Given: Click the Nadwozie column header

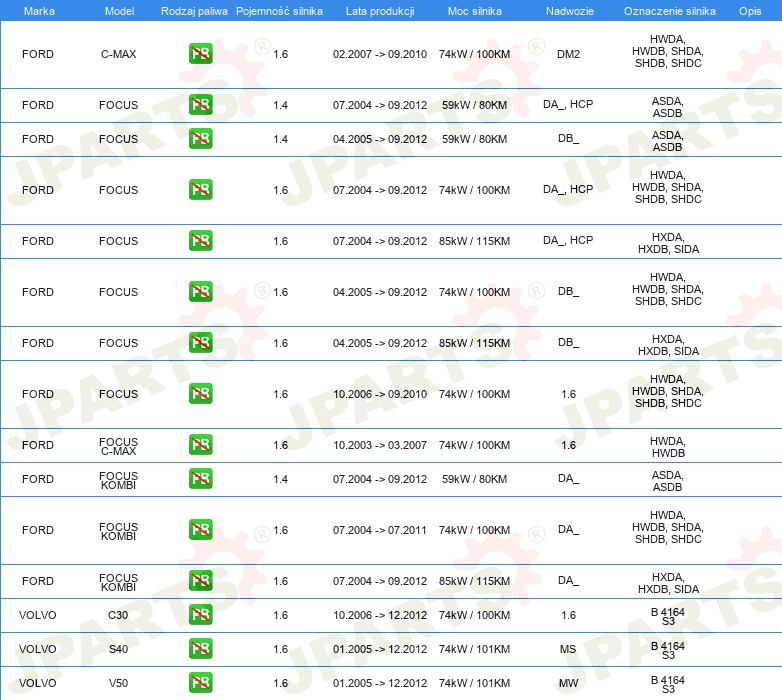Looking at the screenshot, I should point(570,11).
